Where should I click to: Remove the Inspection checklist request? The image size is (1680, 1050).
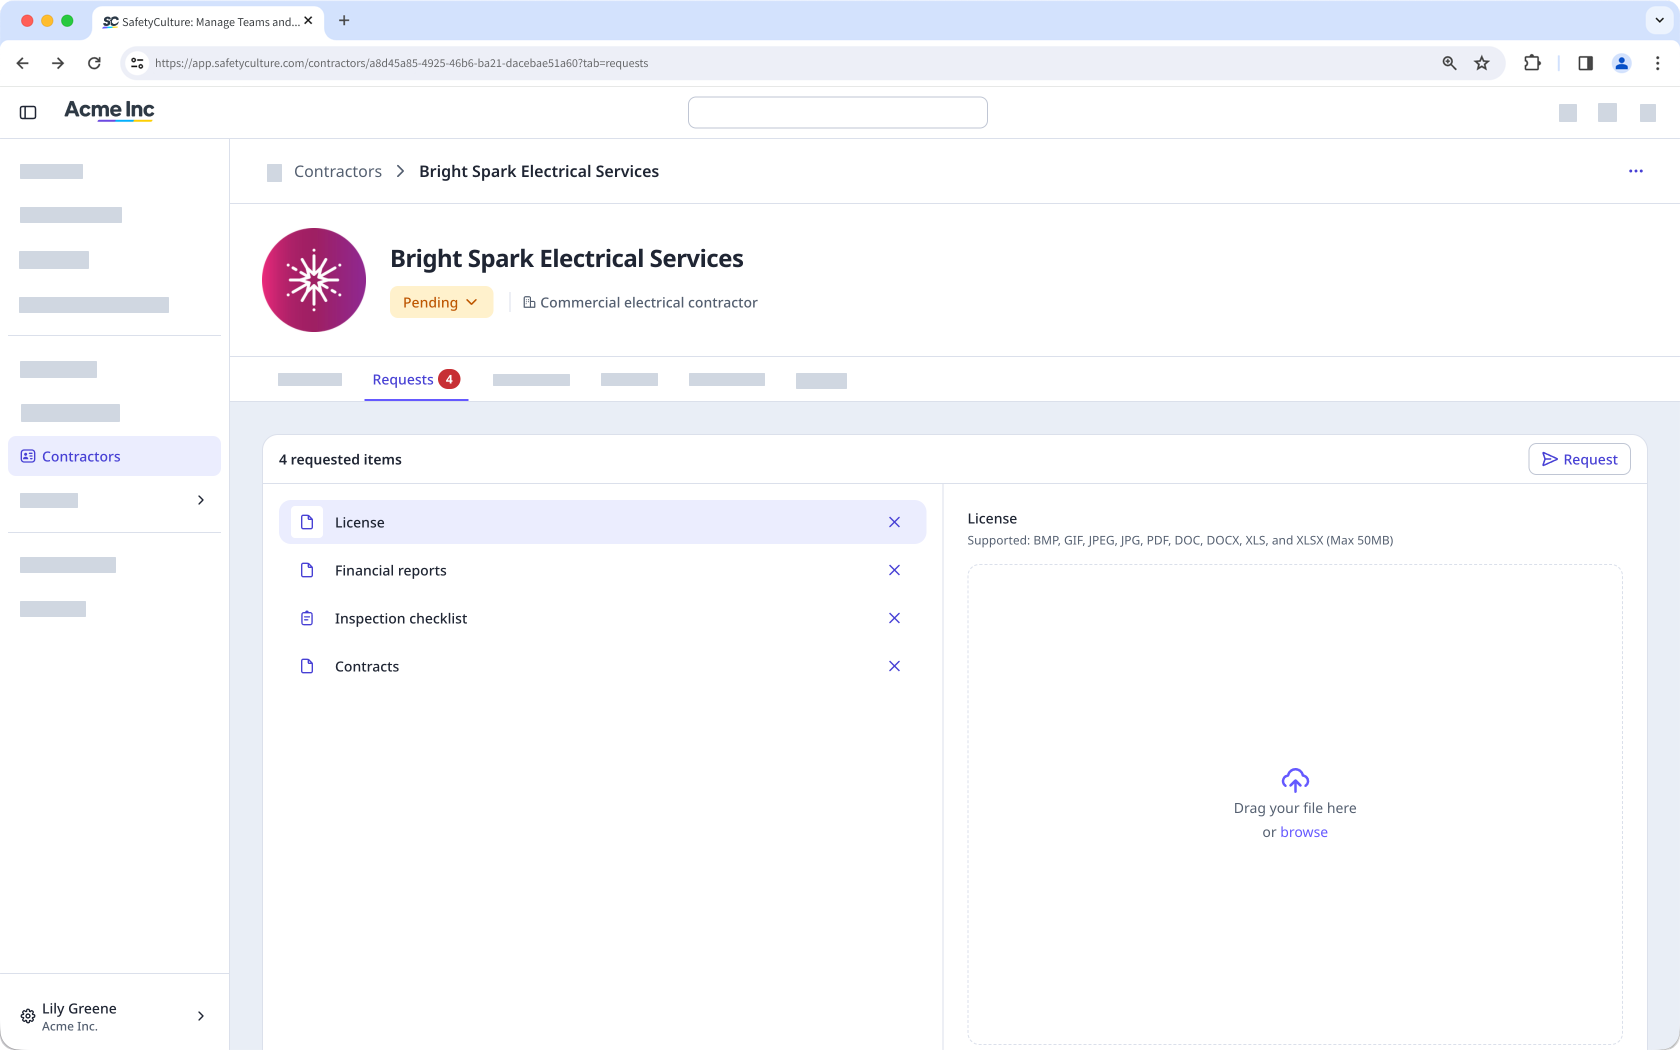coord(895,618)
